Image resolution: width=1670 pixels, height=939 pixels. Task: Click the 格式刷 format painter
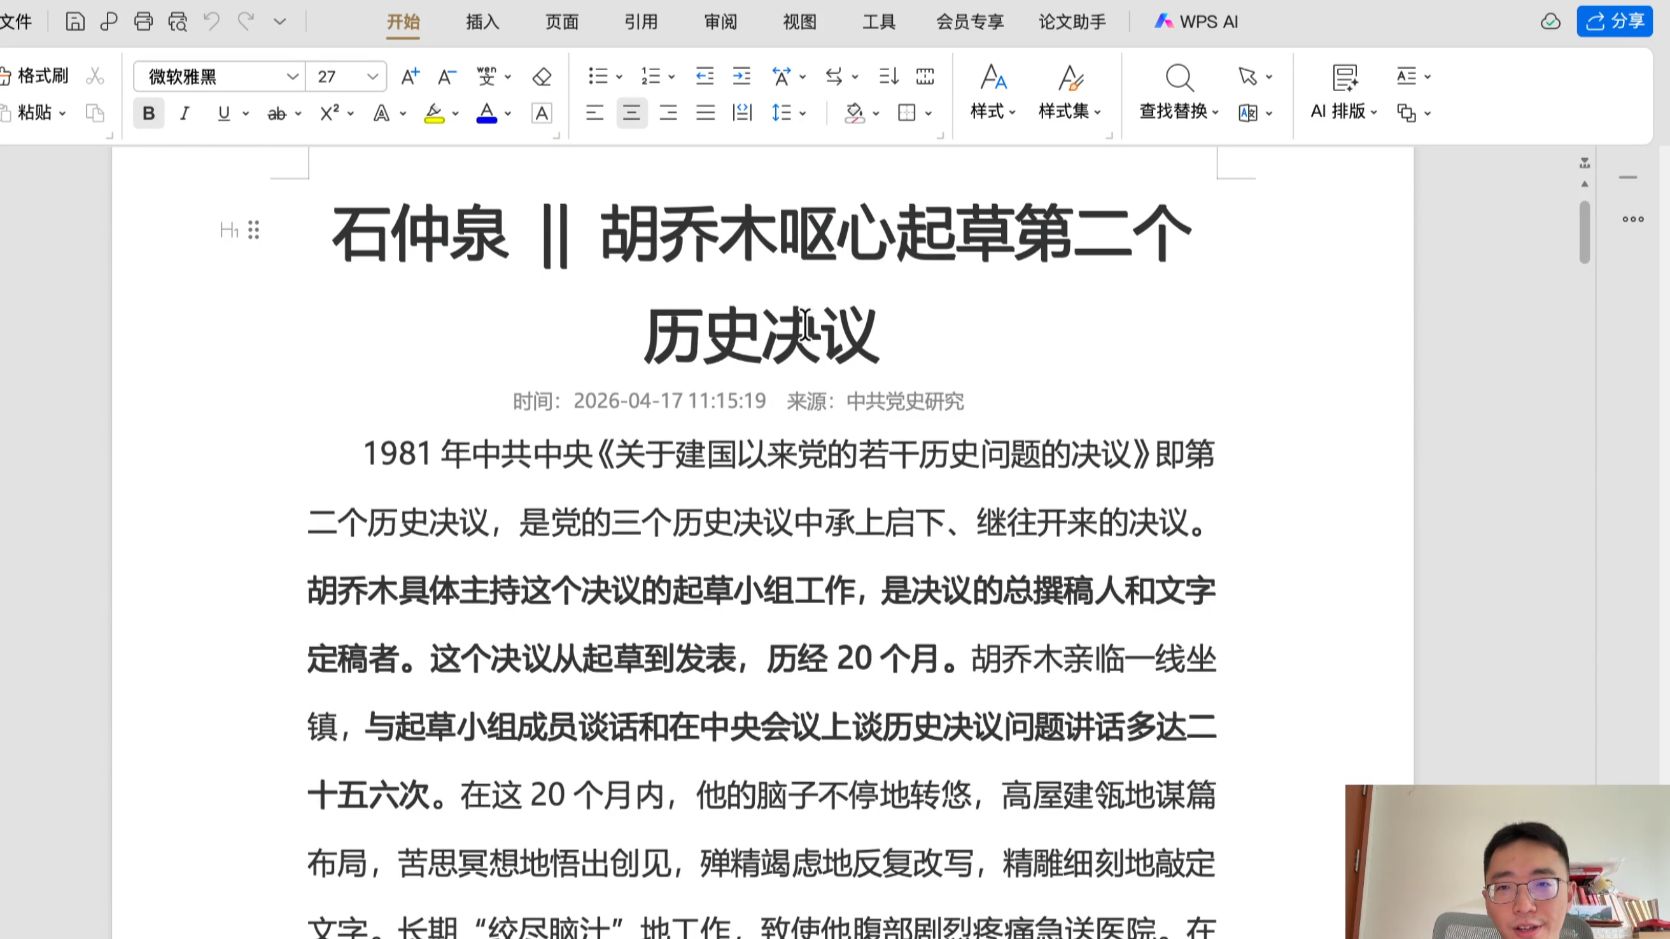[x=35, y=76]
